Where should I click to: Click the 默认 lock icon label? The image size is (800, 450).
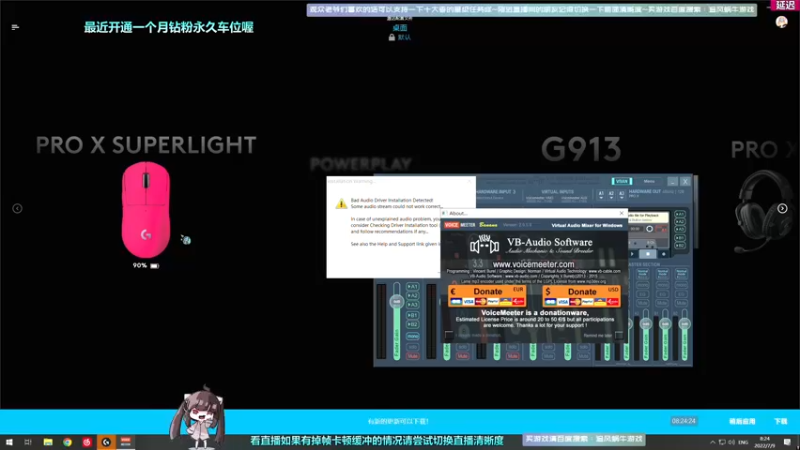pyautogui.click(x=400, y=37)
